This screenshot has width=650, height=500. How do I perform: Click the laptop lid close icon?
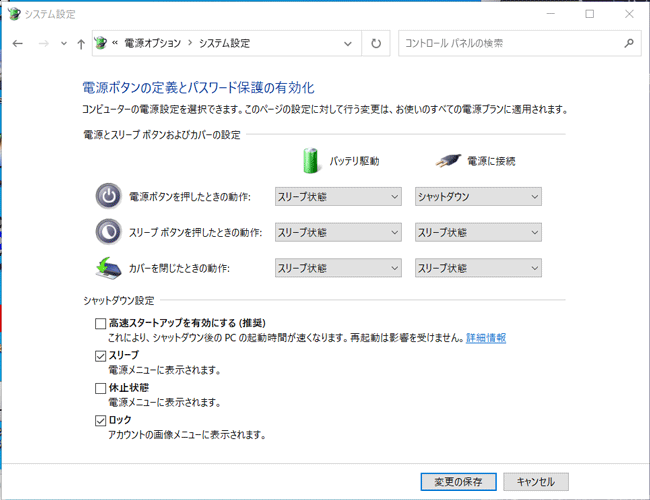coord(109,268)
